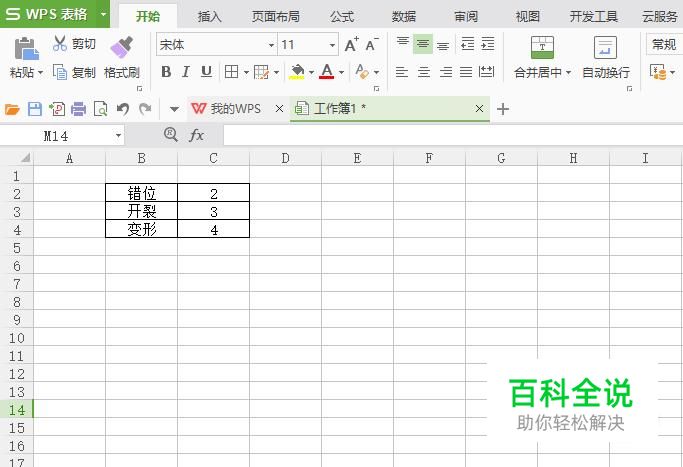Switch to the 审阅 ribbon tab
Screen dimensions: 683x467
tap(466, 17)
